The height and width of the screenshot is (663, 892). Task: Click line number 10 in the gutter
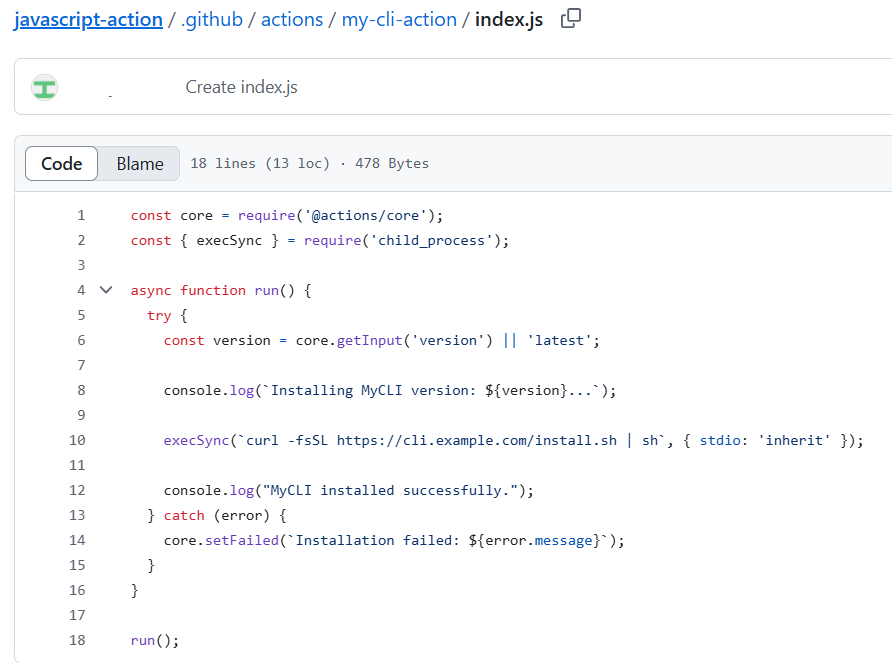pos(77,440)
